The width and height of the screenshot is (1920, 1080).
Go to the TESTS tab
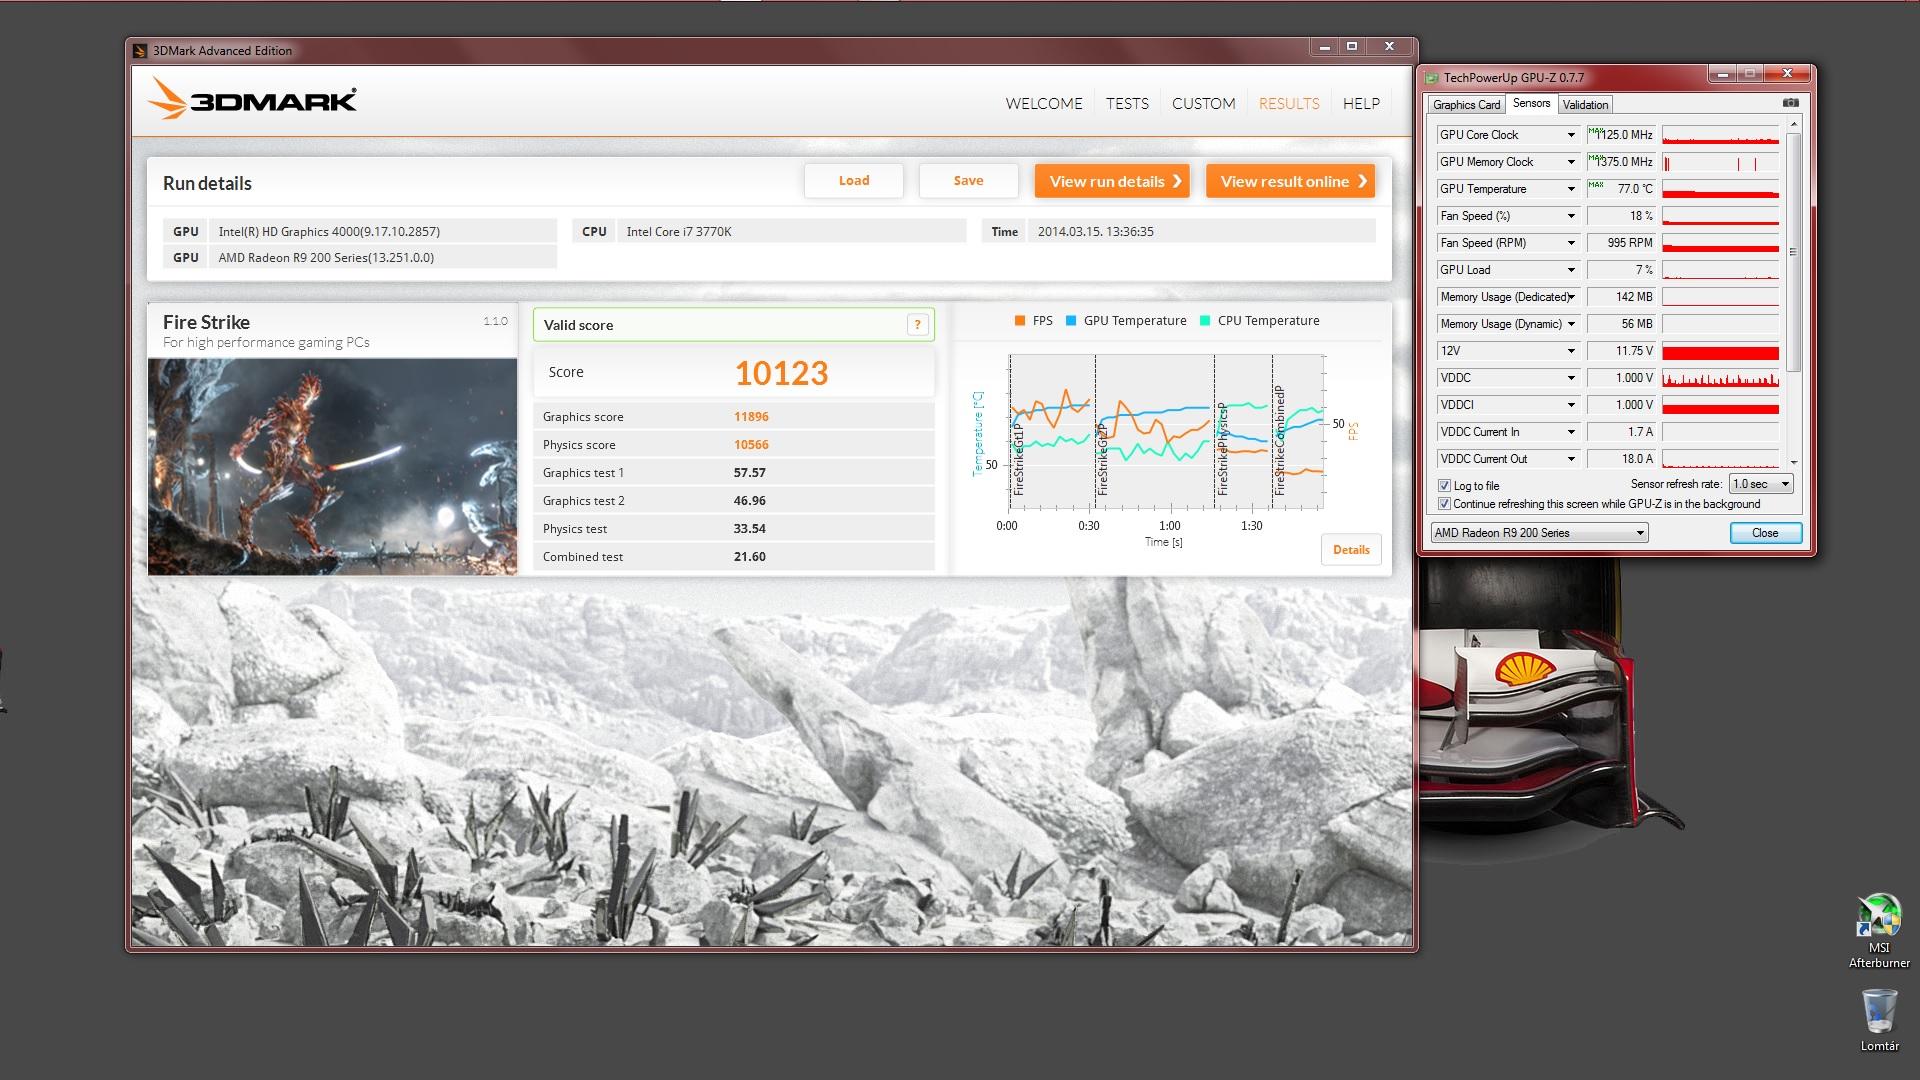pos(1127,103)
